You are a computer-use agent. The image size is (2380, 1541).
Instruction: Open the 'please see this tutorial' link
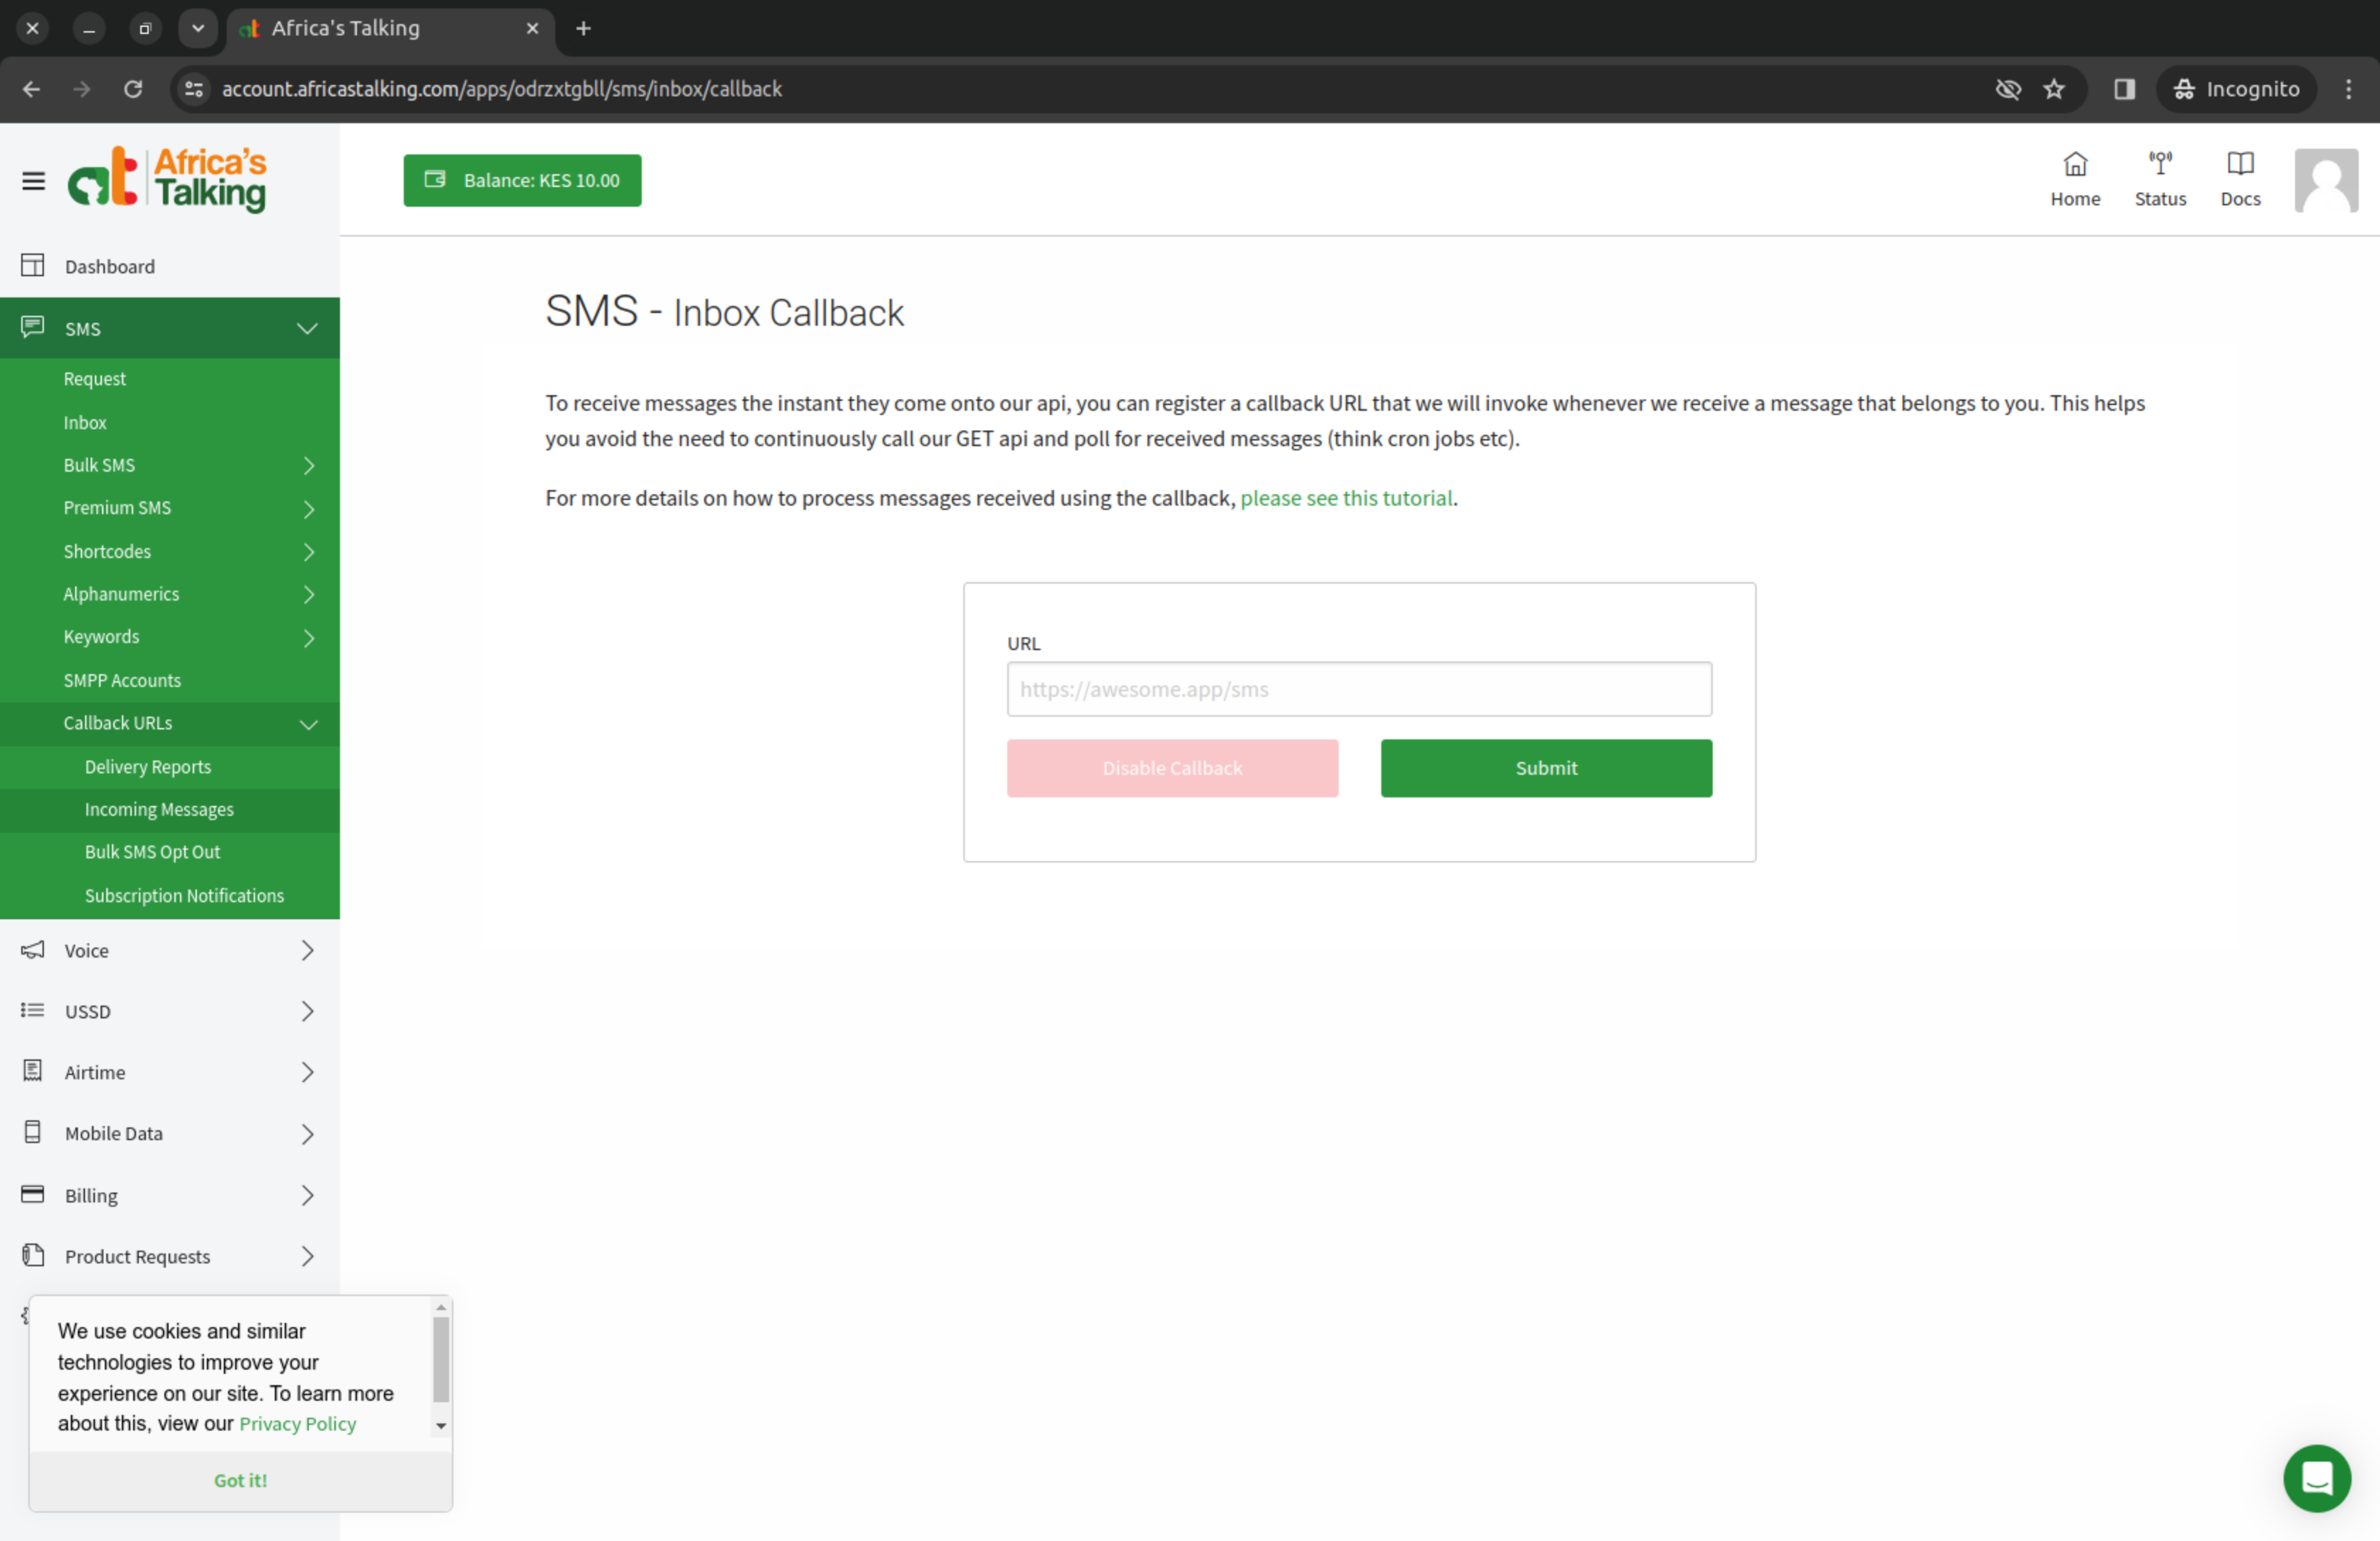1346,498
